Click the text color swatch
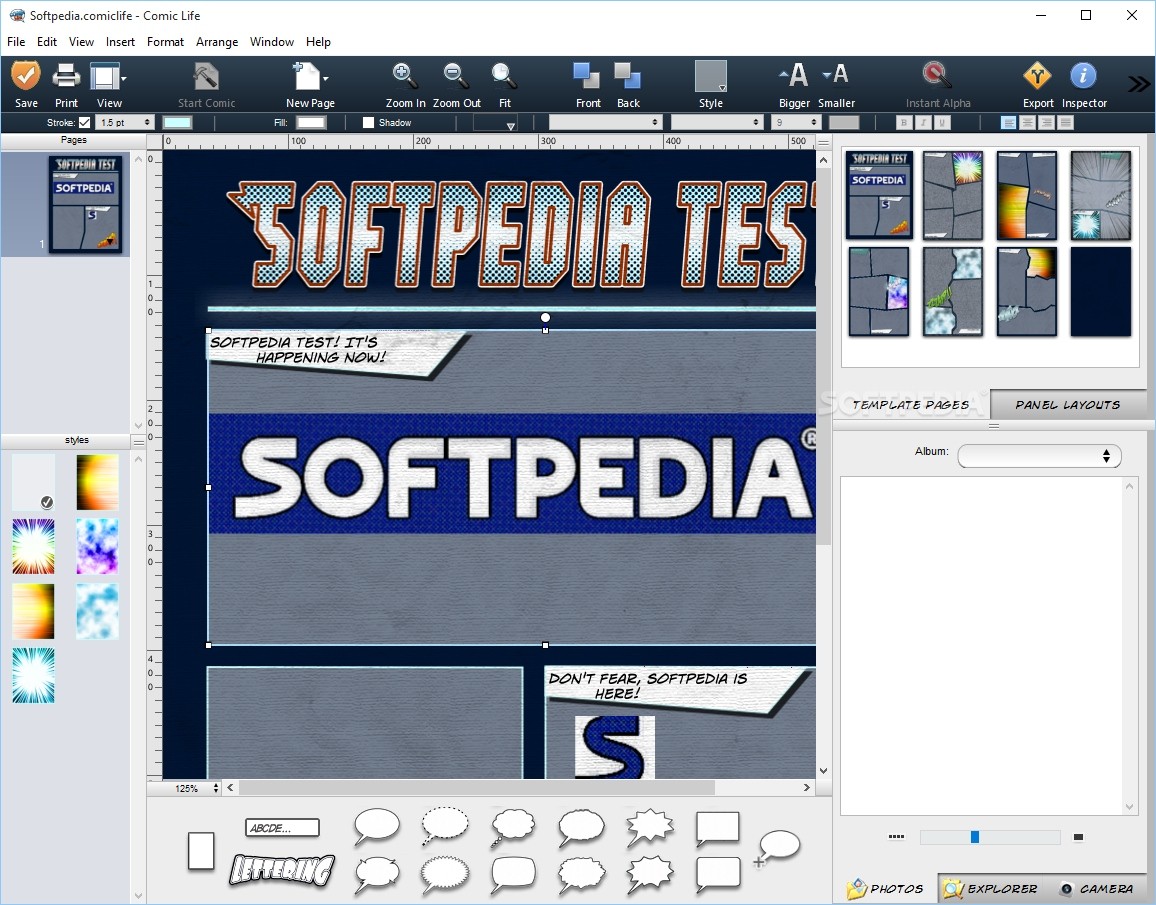1156x905 pixels. point(844,122)
